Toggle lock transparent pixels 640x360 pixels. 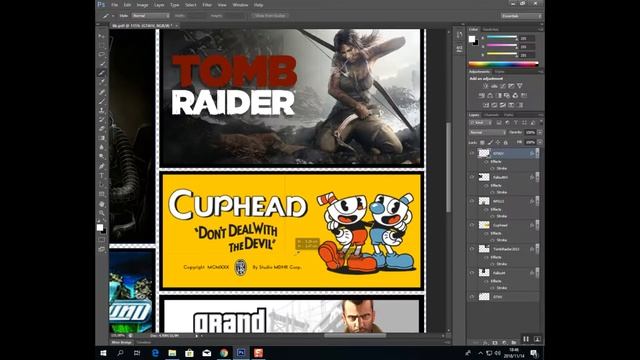coord(482,142)
